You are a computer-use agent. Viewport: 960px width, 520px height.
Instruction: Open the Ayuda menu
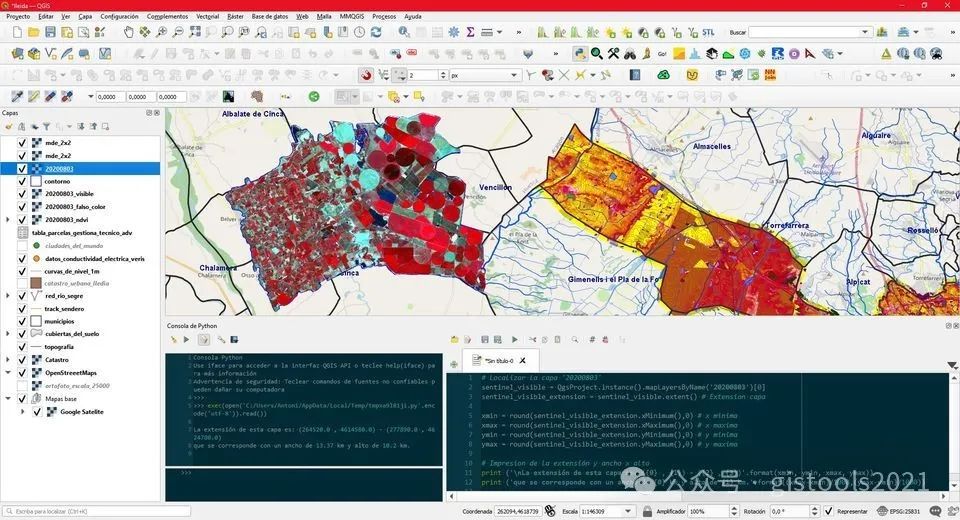[413, 17]
